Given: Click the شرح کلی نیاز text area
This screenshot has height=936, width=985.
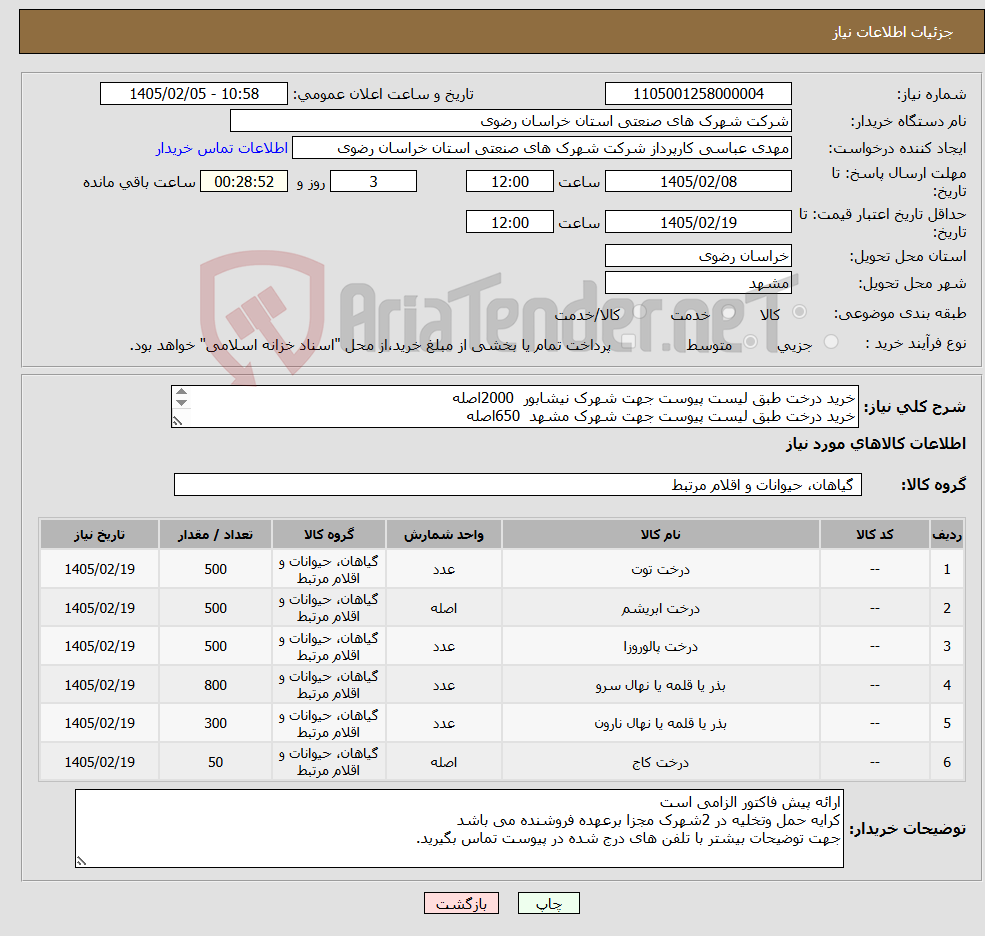Looking at the screenshot, I should click(x=514, y=407).
